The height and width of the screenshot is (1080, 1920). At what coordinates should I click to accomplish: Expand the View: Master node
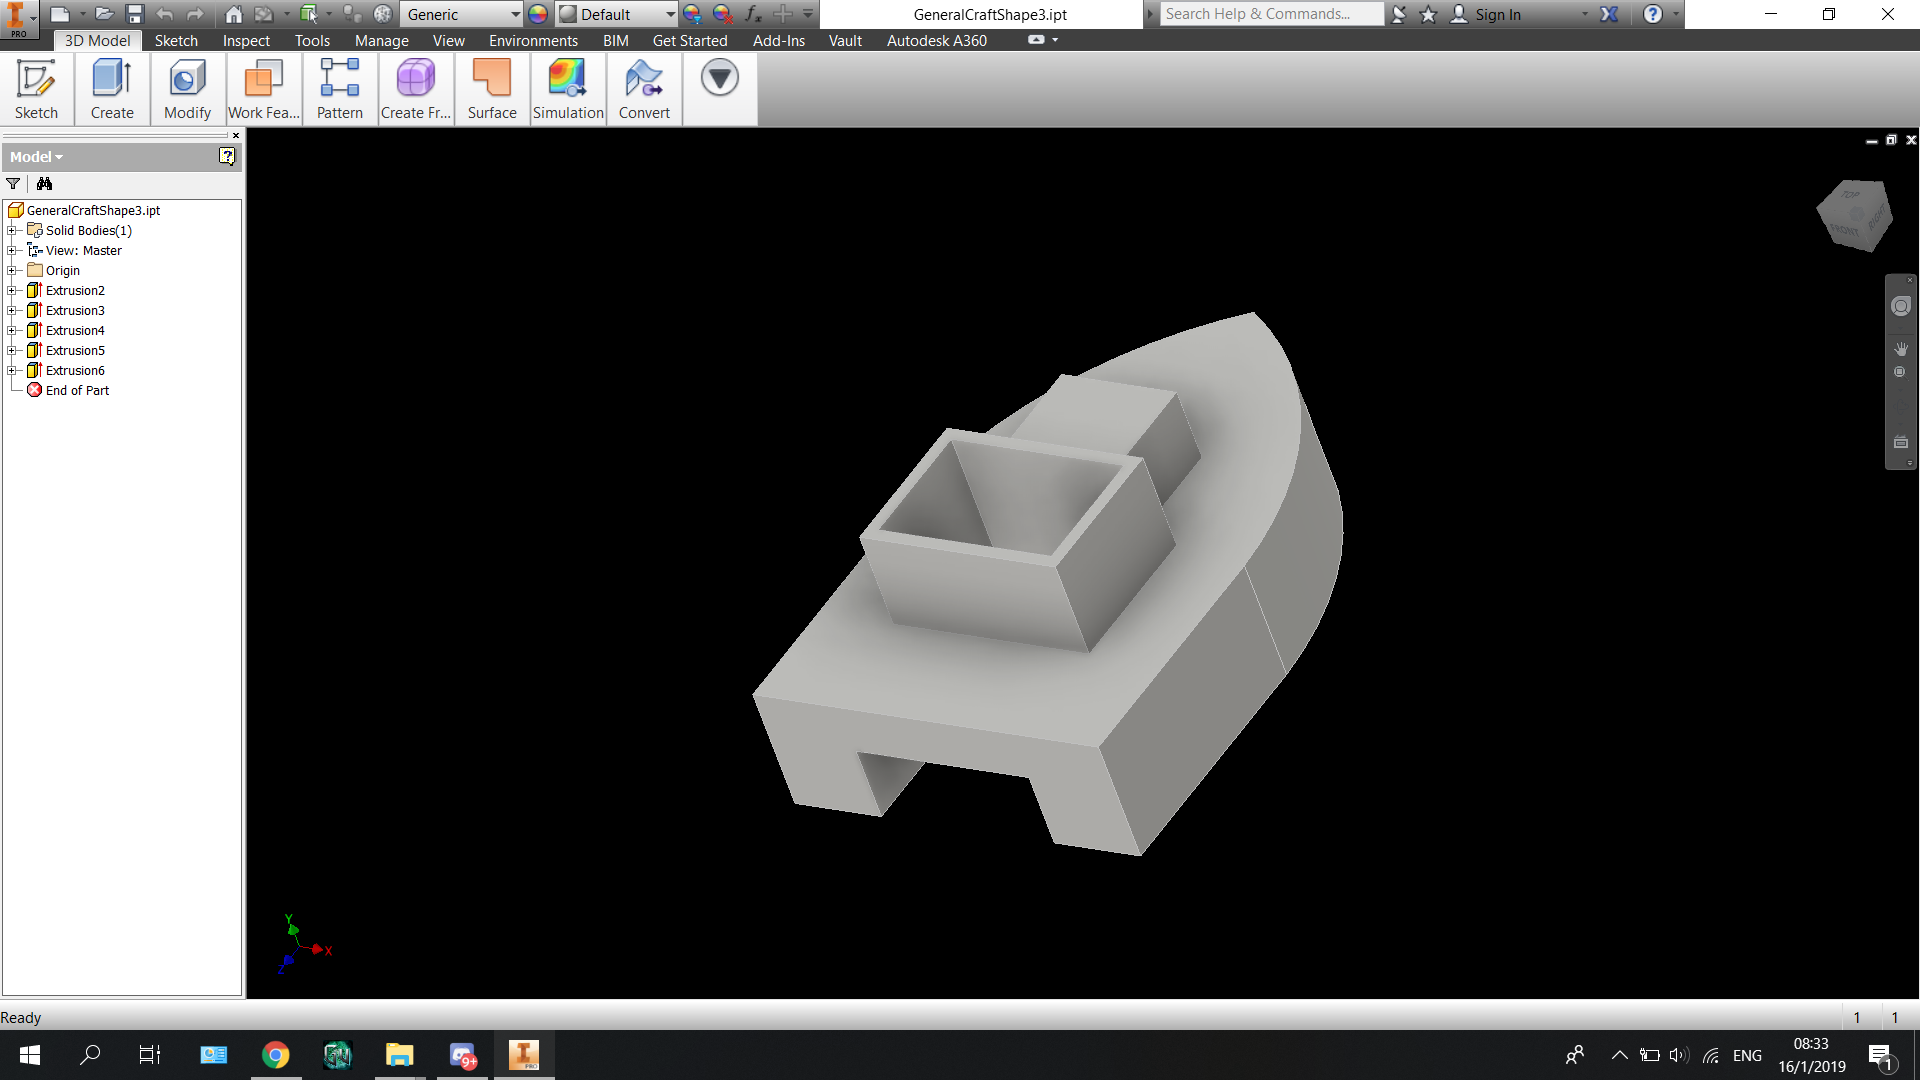coord(12,251)
